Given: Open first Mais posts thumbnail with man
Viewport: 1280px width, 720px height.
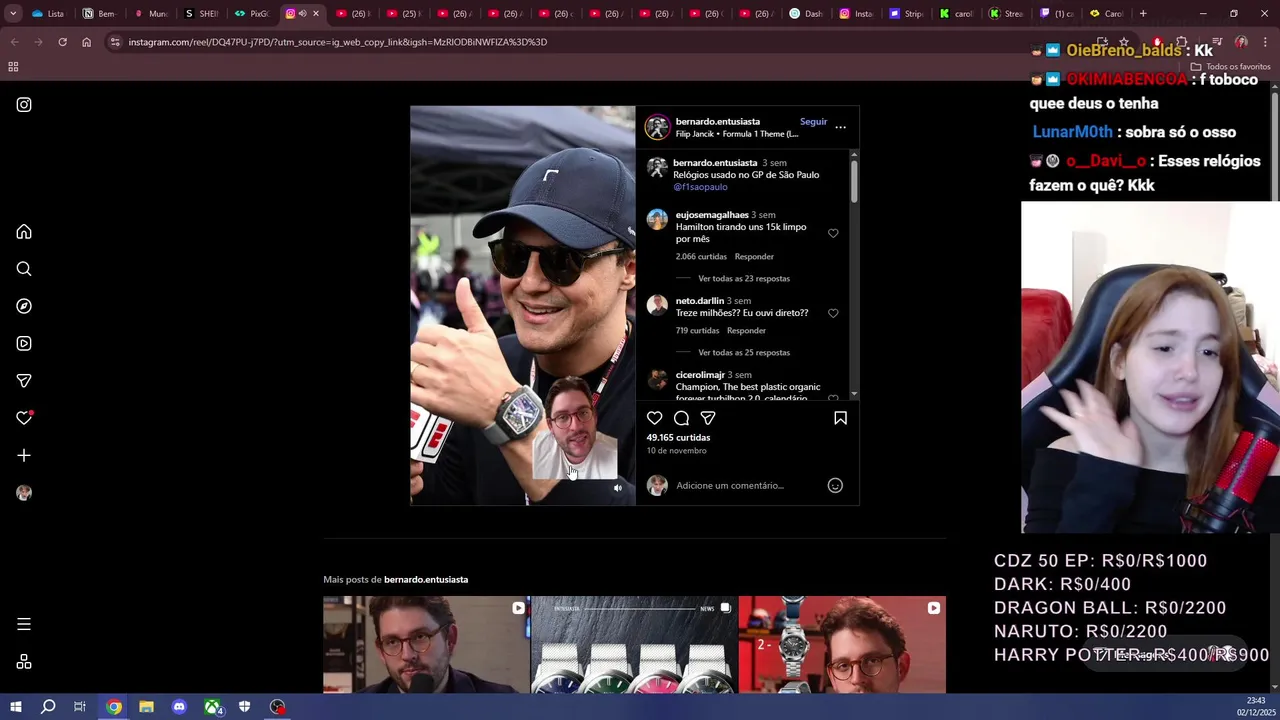Looking at the screenshot, I should pyautogui.click(x=426, y=645).
